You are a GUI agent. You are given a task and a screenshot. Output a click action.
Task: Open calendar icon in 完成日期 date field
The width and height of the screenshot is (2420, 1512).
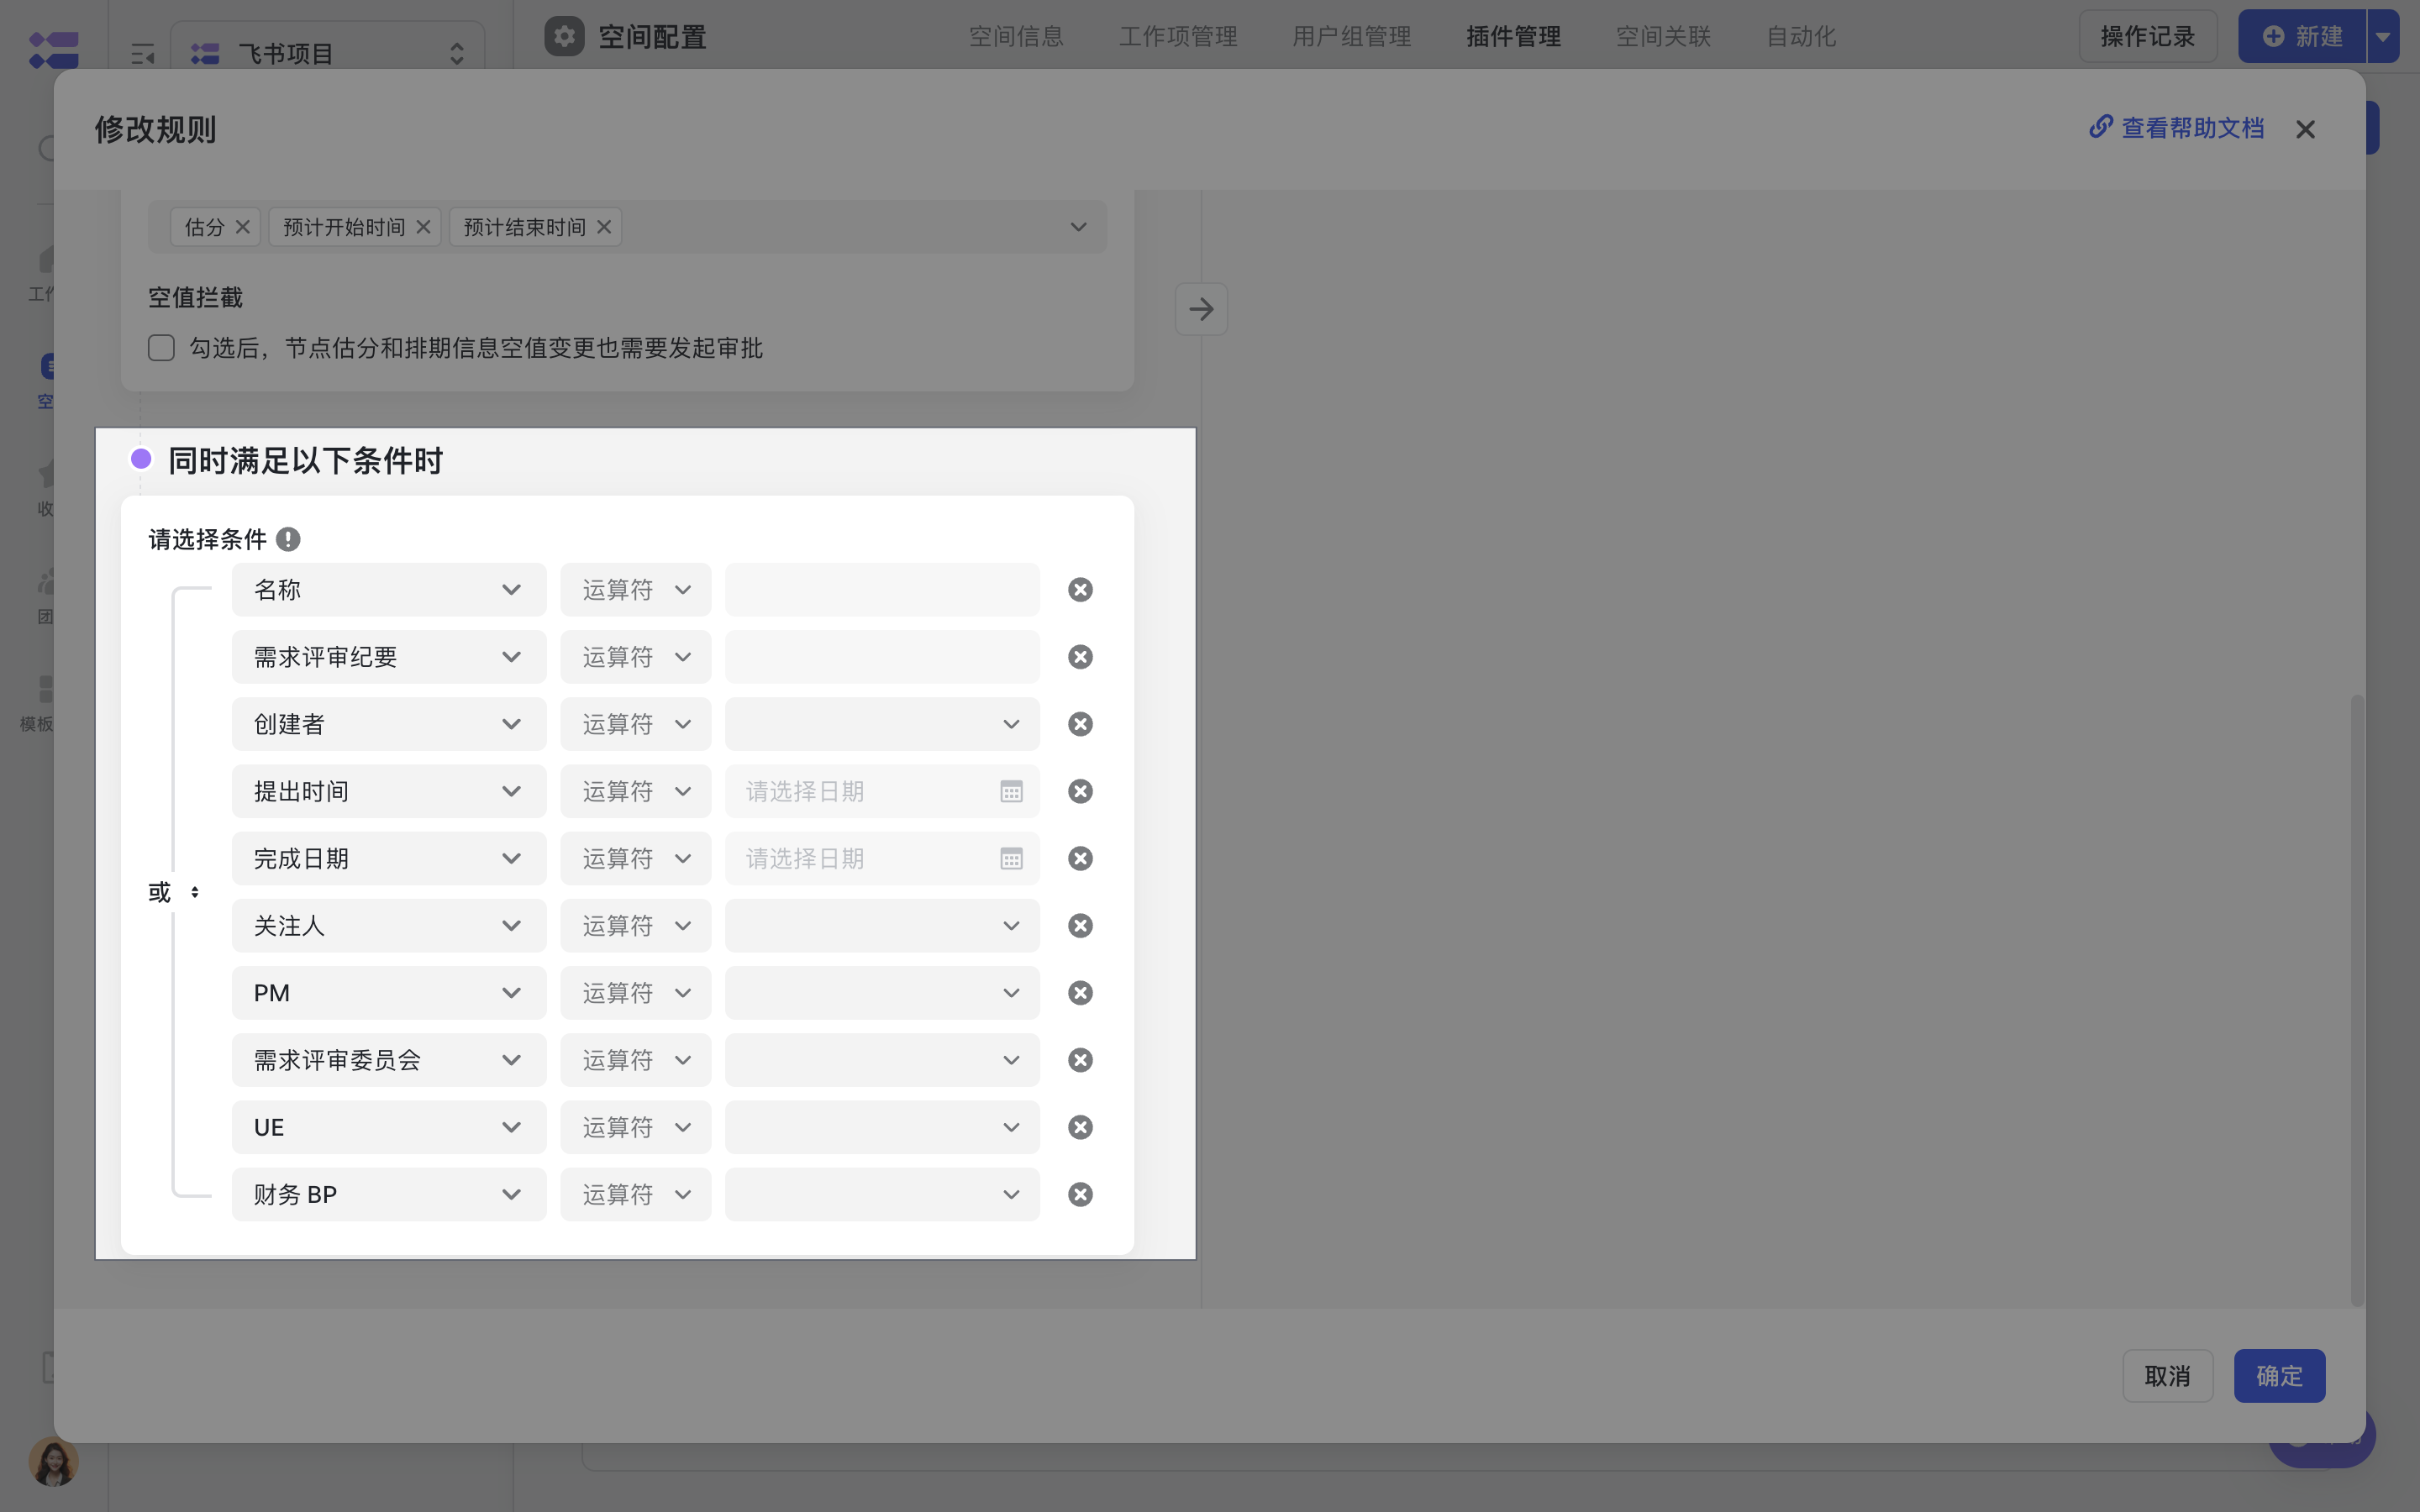pyautogui.click(x=1011, y=858)
